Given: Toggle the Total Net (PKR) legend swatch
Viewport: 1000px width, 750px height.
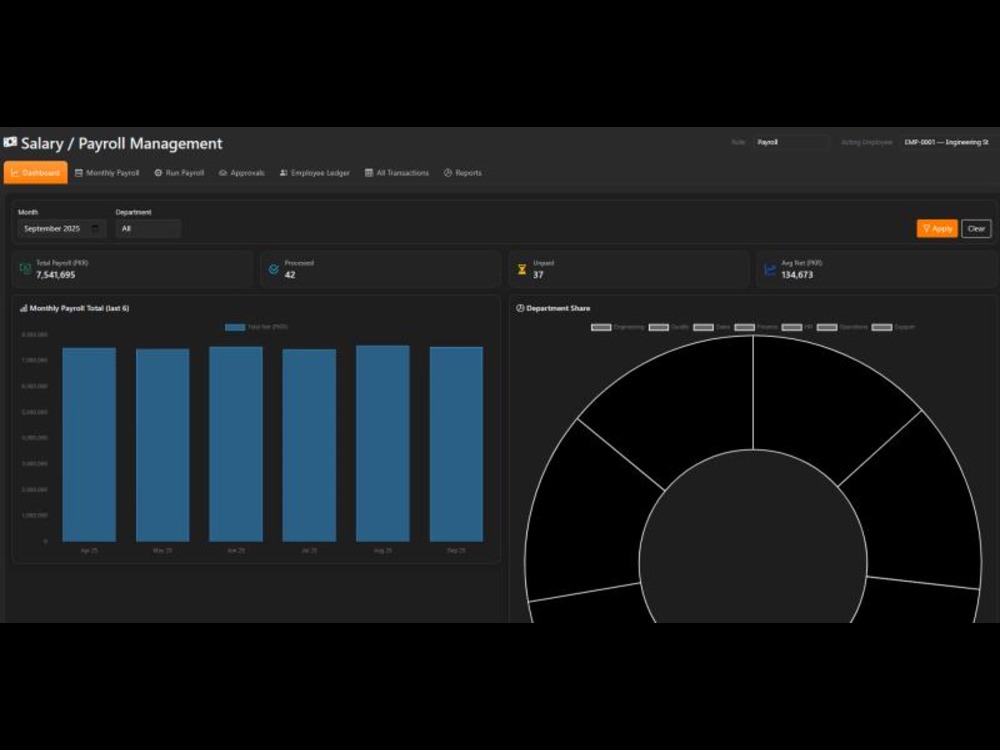Looking at the screenshot, I should point(235,327).
